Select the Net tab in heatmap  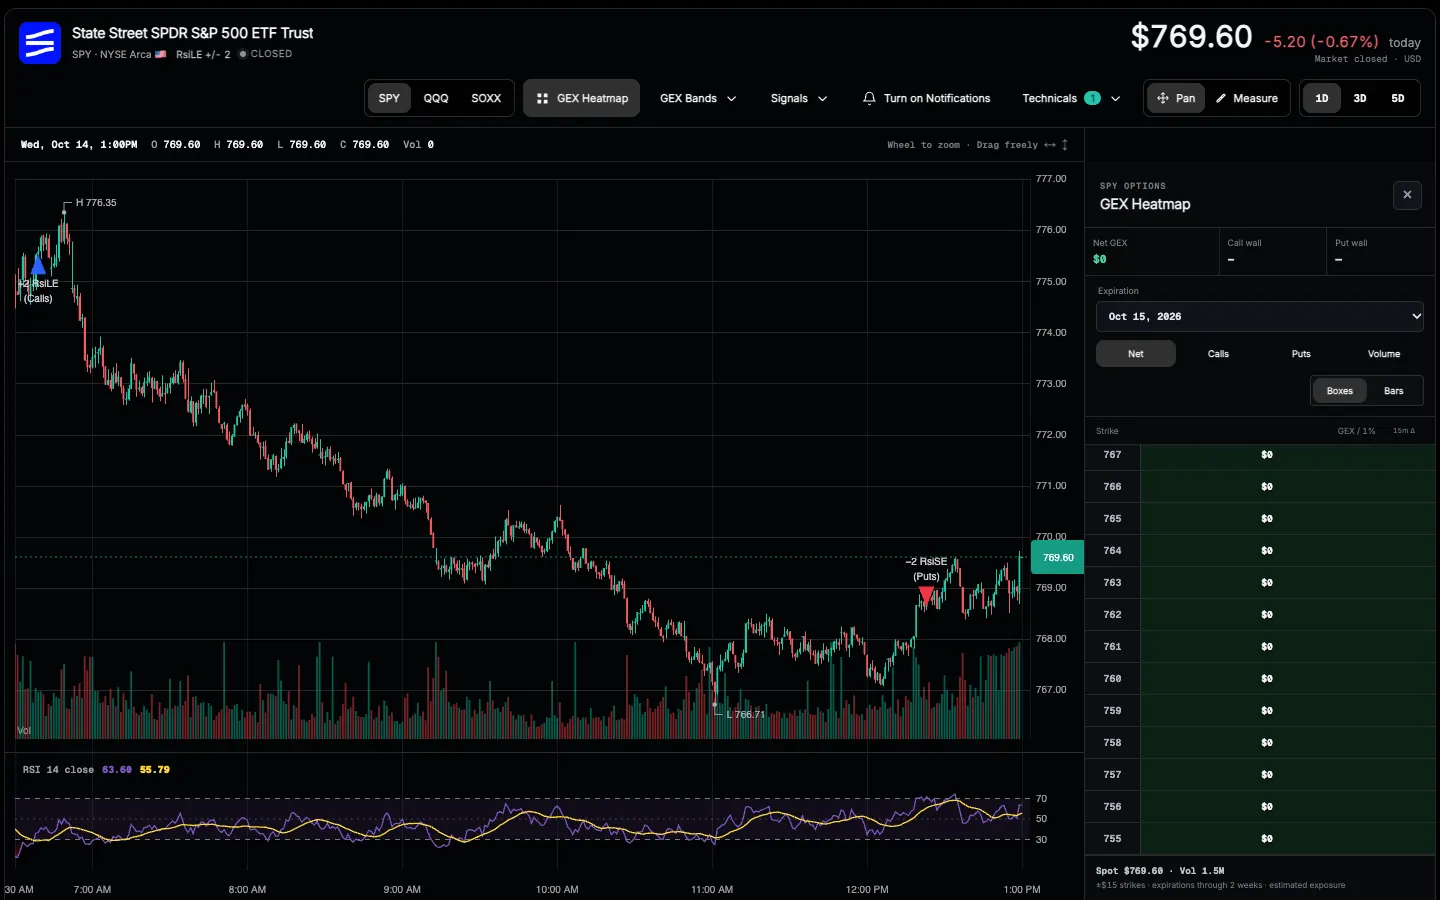[x=1136, y=354]
